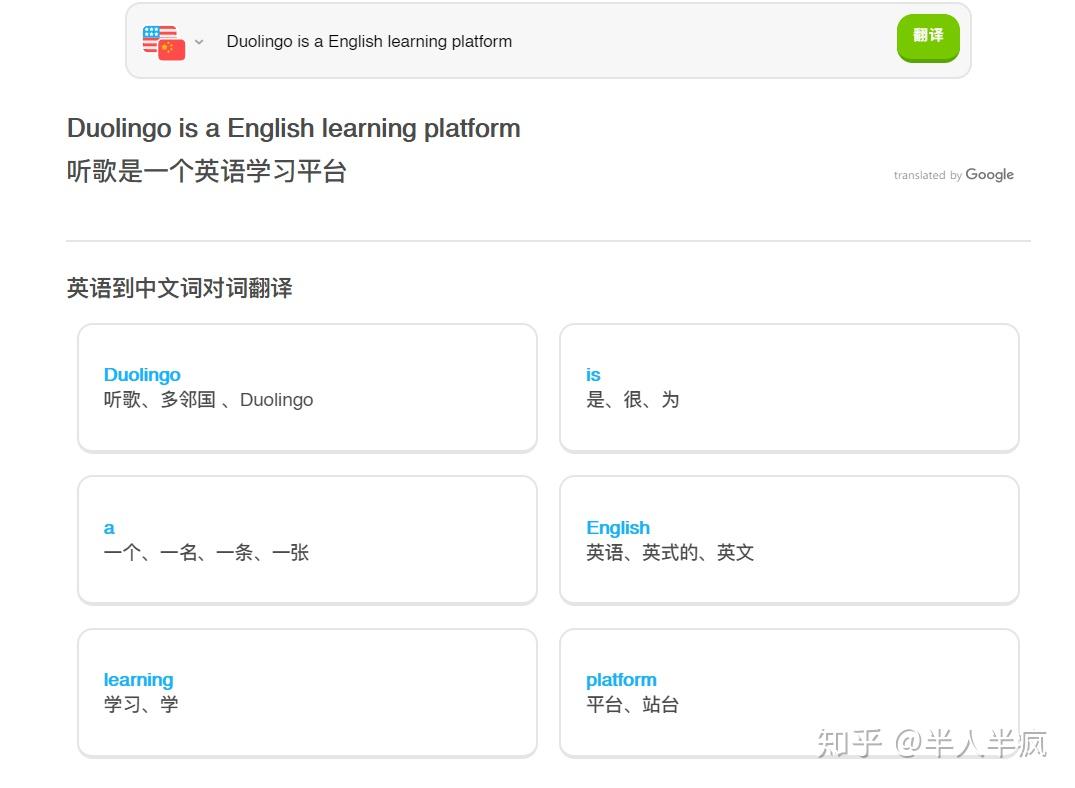This screenshot has width=1075, height=788.
Task: Click the English headline 'Duolingo is a English learning platform'
Action: [x=293, y=128]
